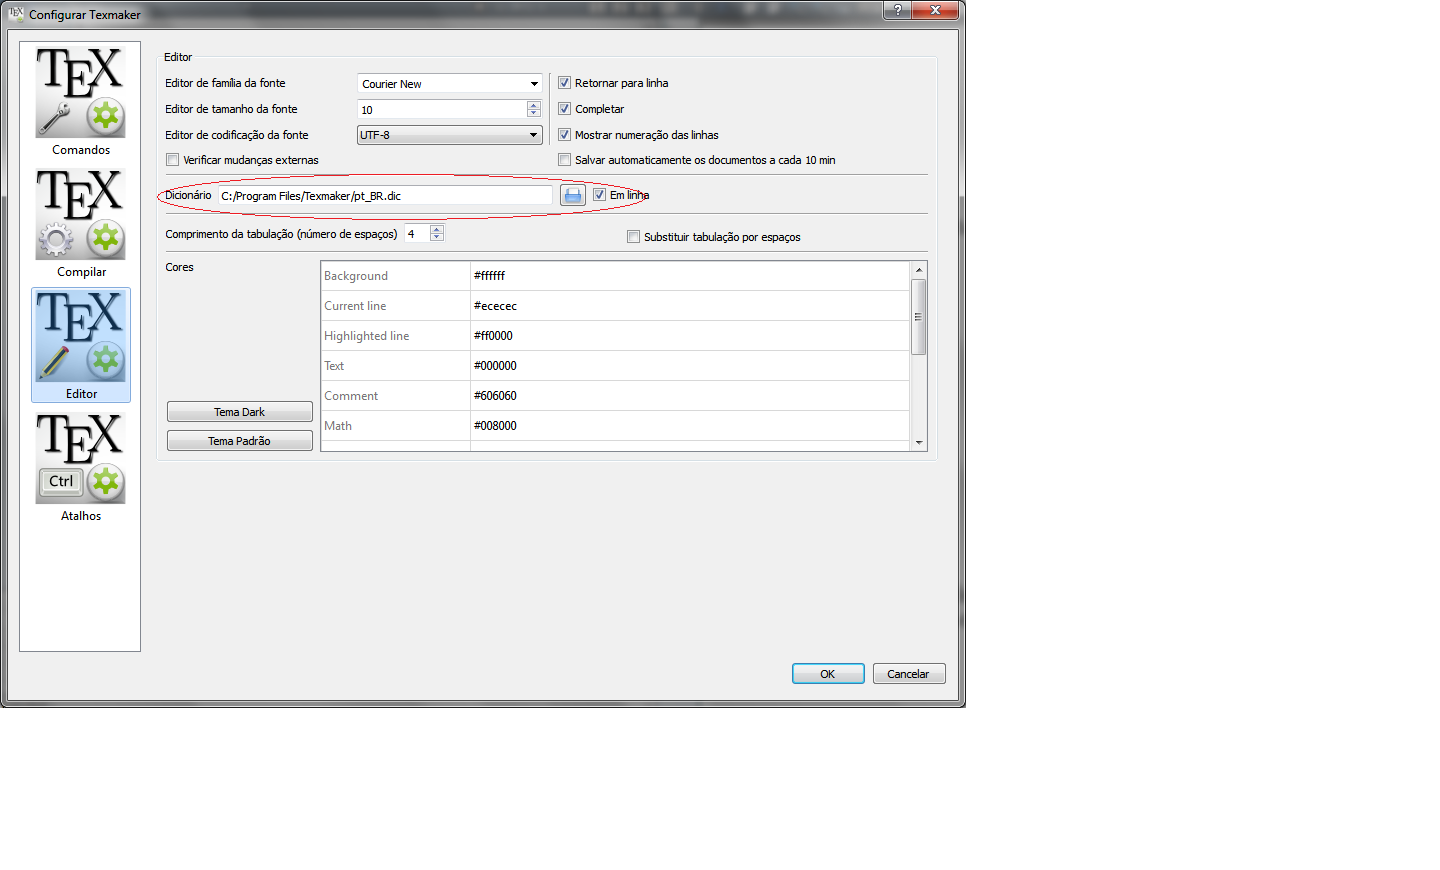1440x870 pixels.
Task: Decrease font size spinner down arrow
Action: pos(534,113)
